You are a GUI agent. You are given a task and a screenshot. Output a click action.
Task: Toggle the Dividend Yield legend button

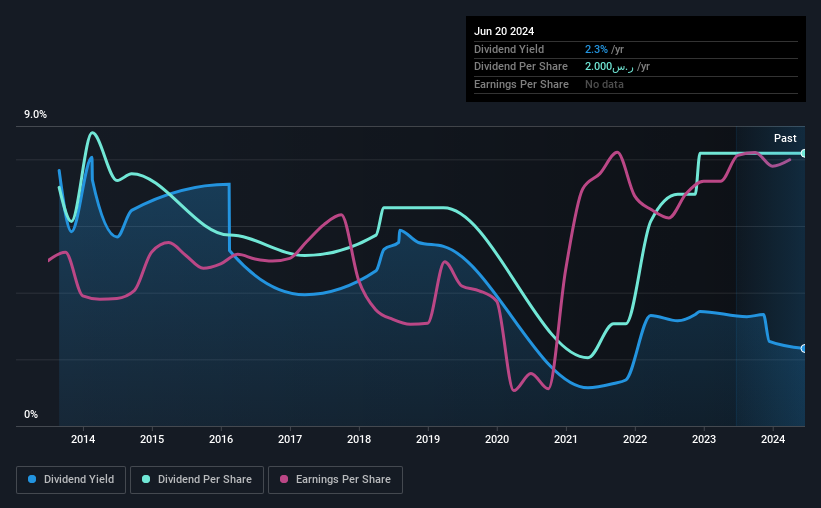pos(71,480)
